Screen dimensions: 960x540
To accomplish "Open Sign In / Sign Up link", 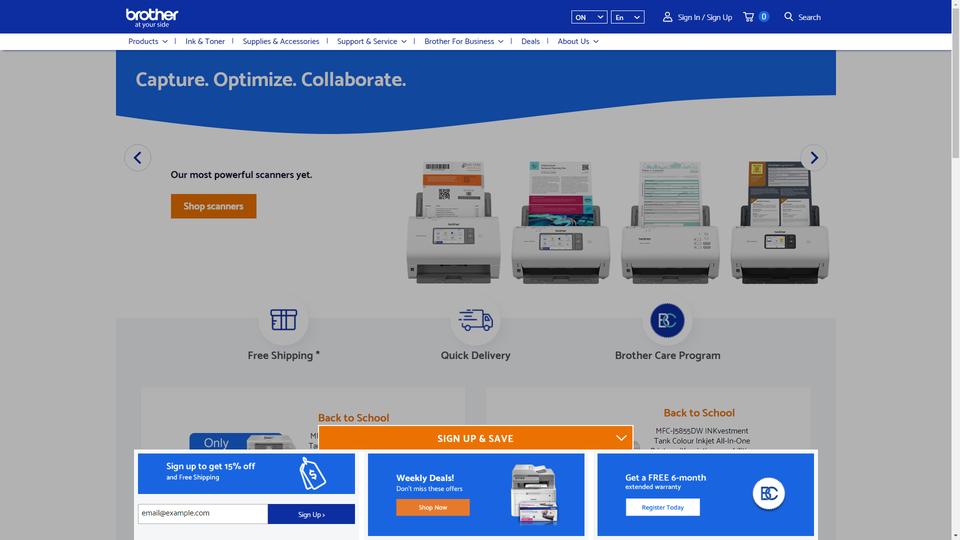I will point(705,17).
